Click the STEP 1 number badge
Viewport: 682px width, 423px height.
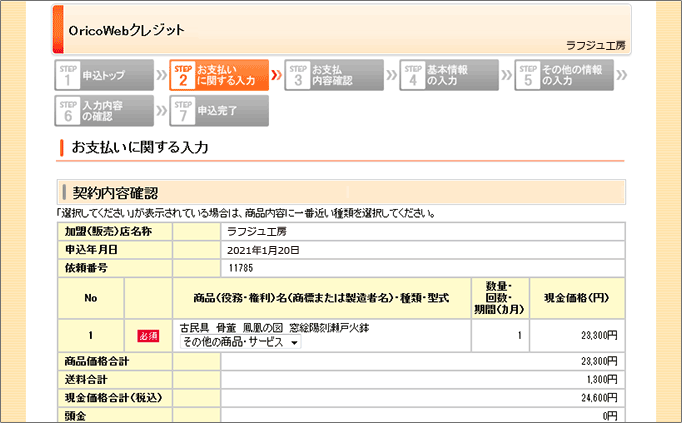[x=68, y=76]
